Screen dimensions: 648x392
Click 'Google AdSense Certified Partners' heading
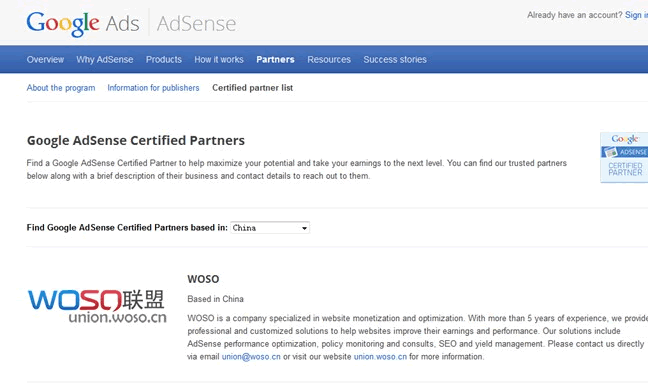[136, 140]
